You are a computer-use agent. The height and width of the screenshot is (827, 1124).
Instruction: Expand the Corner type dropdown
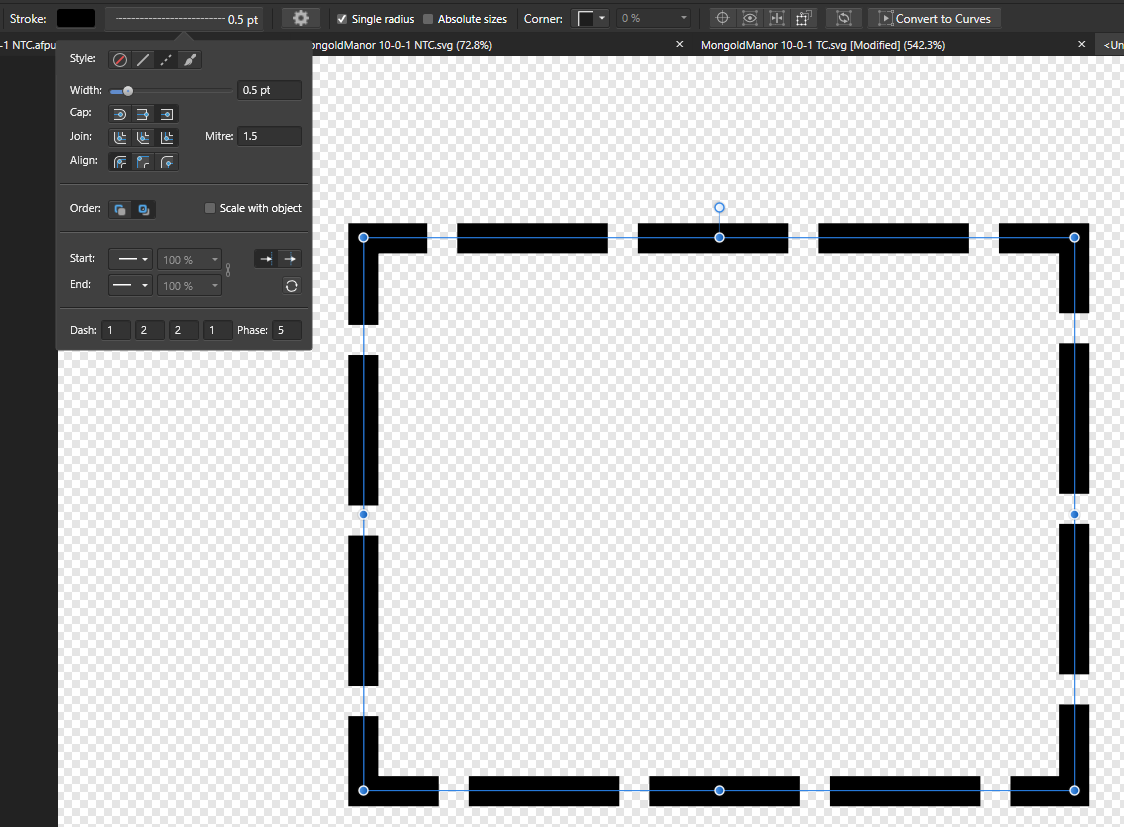590,19
